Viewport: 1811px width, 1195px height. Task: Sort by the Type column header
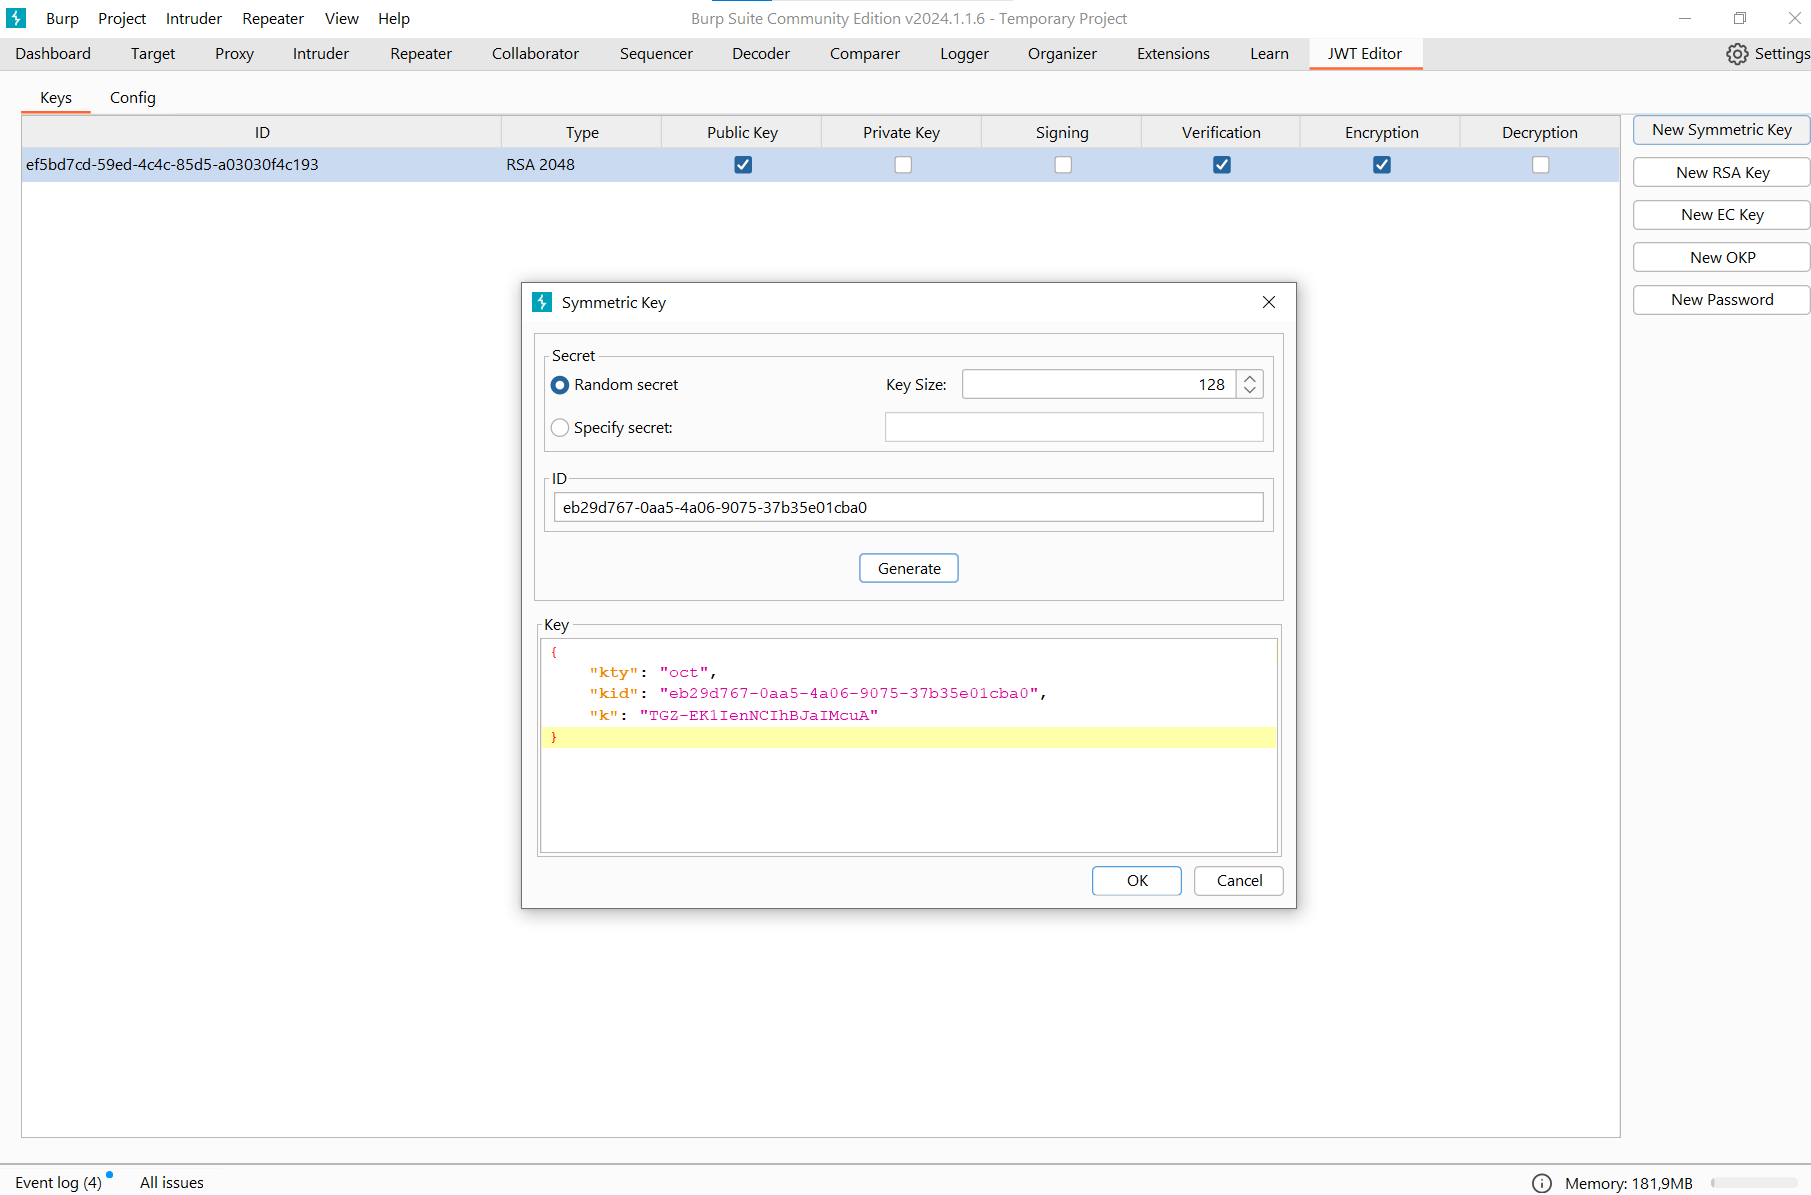pyautogui.click(x=582, y=133)
